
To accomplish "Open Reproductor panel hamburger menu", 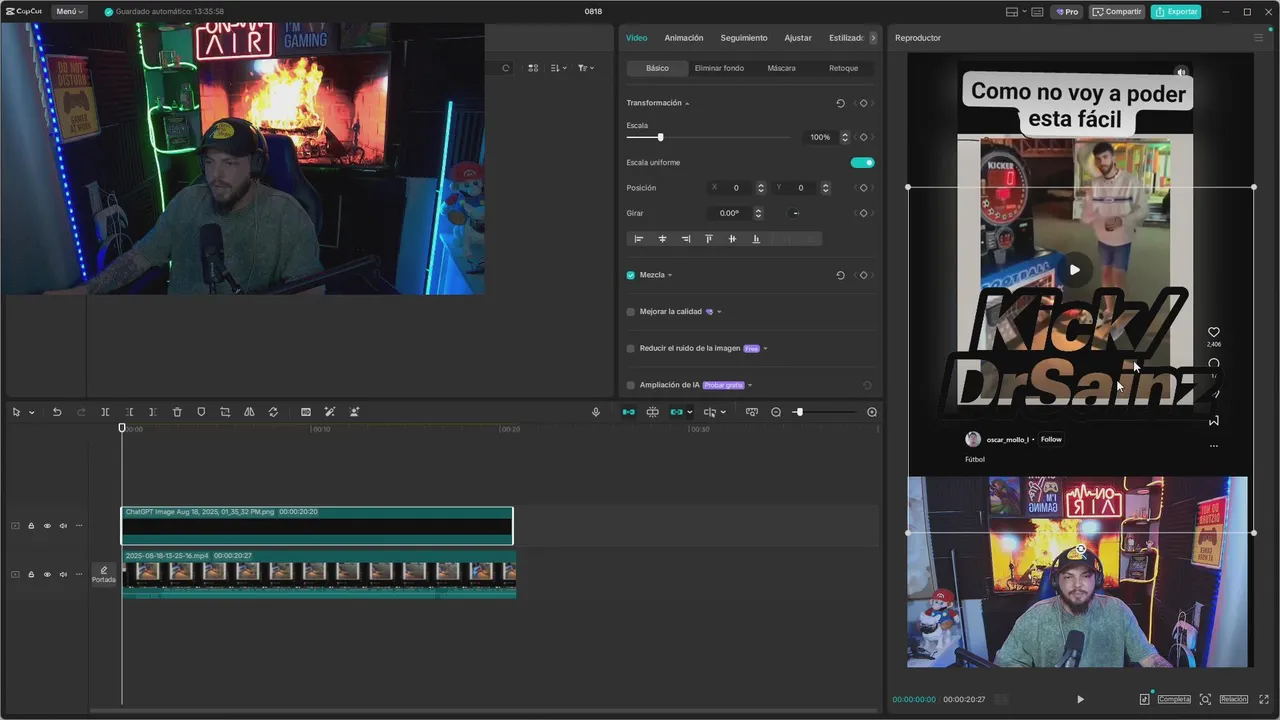I will 1258,38.
